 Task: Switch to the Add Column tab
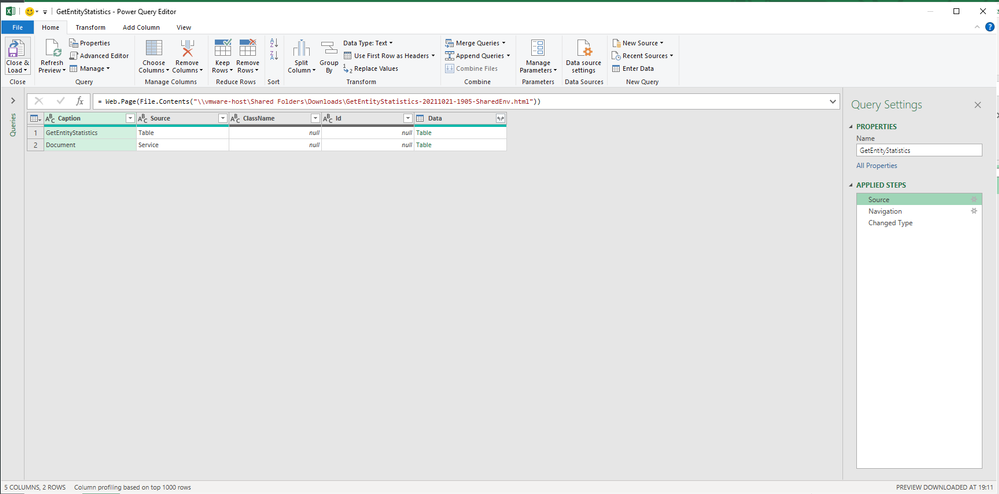click(141, 27)
